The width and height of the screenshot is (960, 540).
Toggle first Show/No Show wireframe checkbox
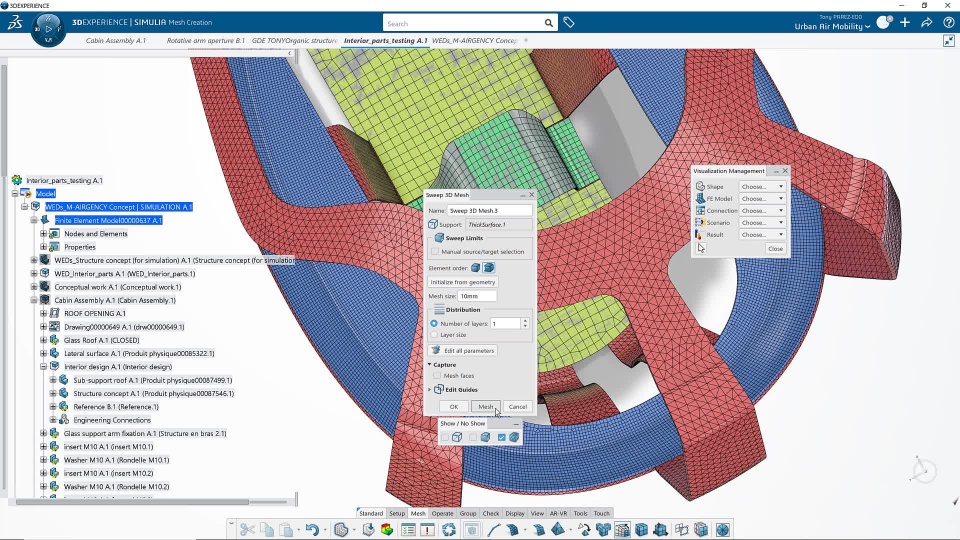[445, 437]
